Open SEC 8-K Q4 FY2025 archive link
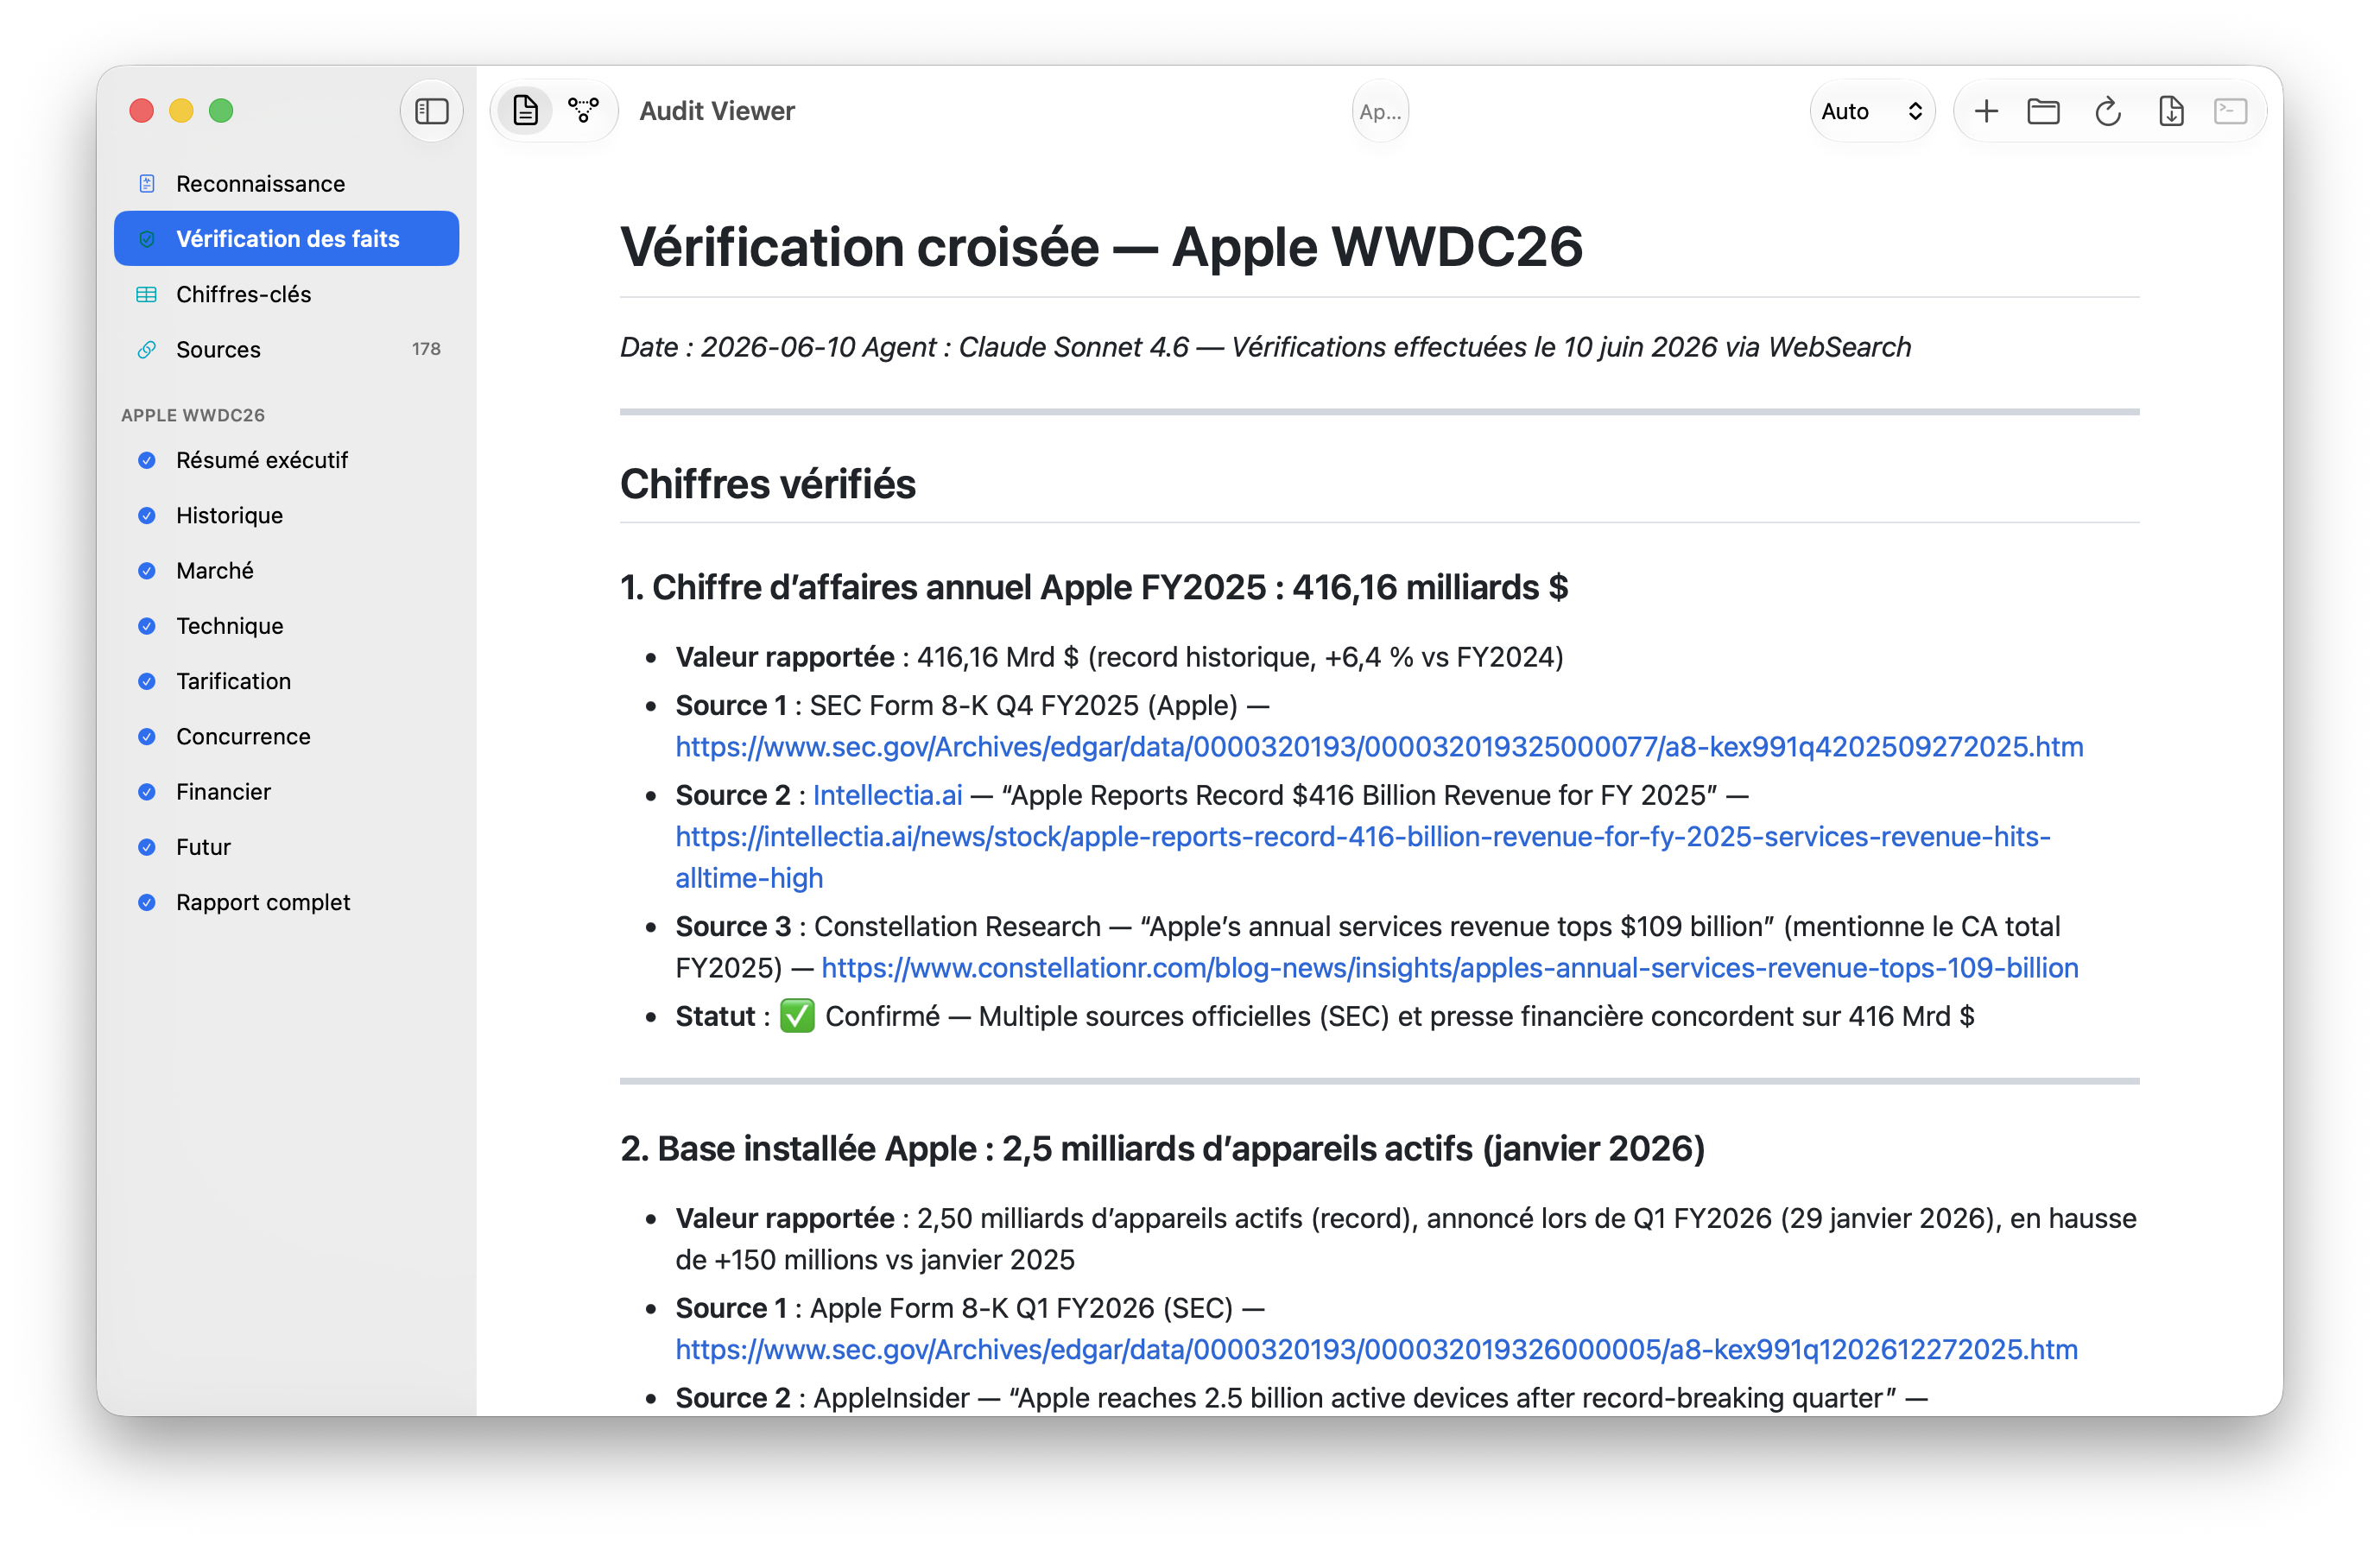Image resolution: width=2380 pixels, height=1544 pixels. coord(1379,747)
